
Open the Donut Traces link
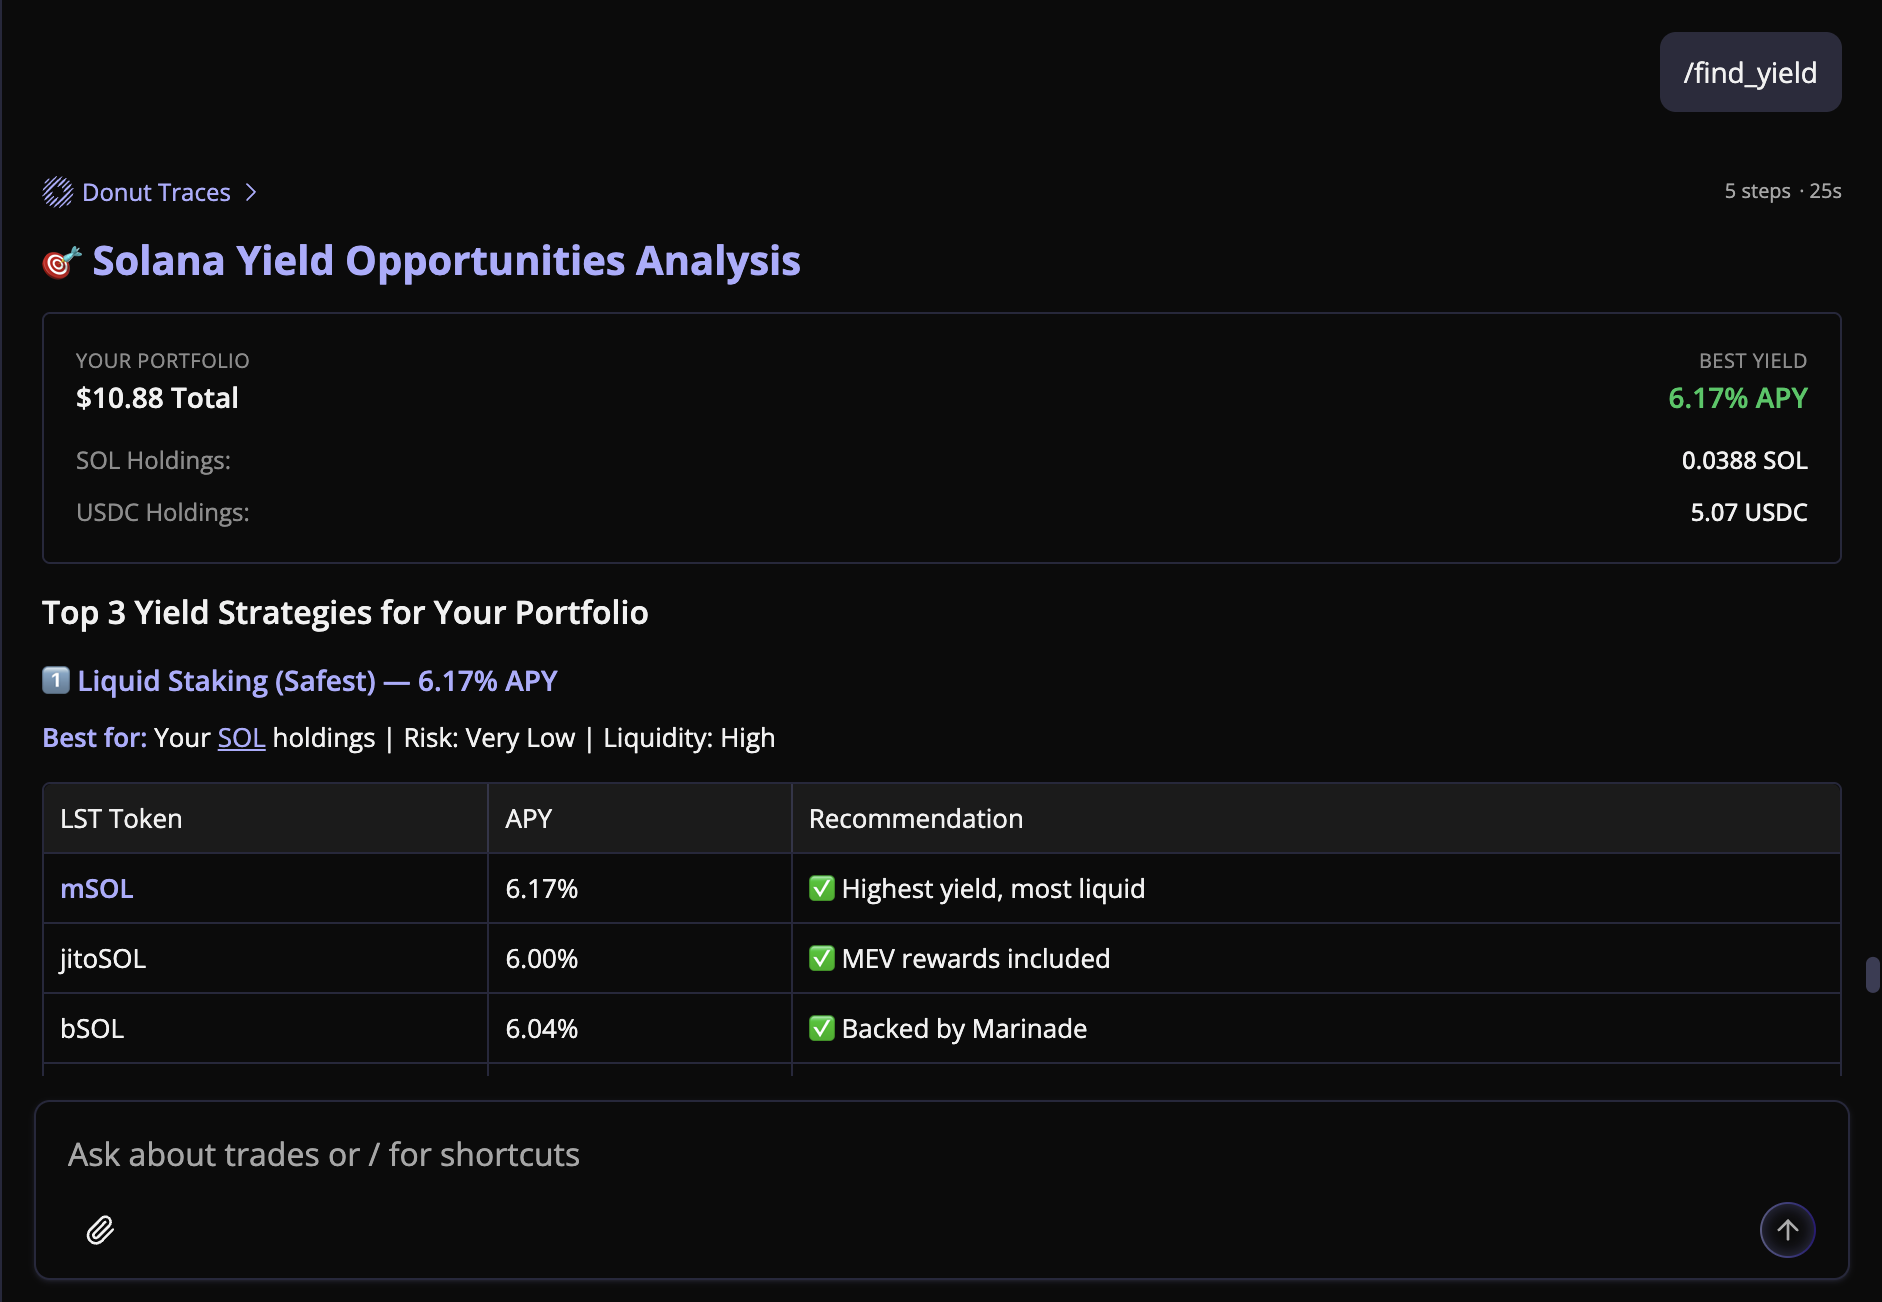point(156,192)
